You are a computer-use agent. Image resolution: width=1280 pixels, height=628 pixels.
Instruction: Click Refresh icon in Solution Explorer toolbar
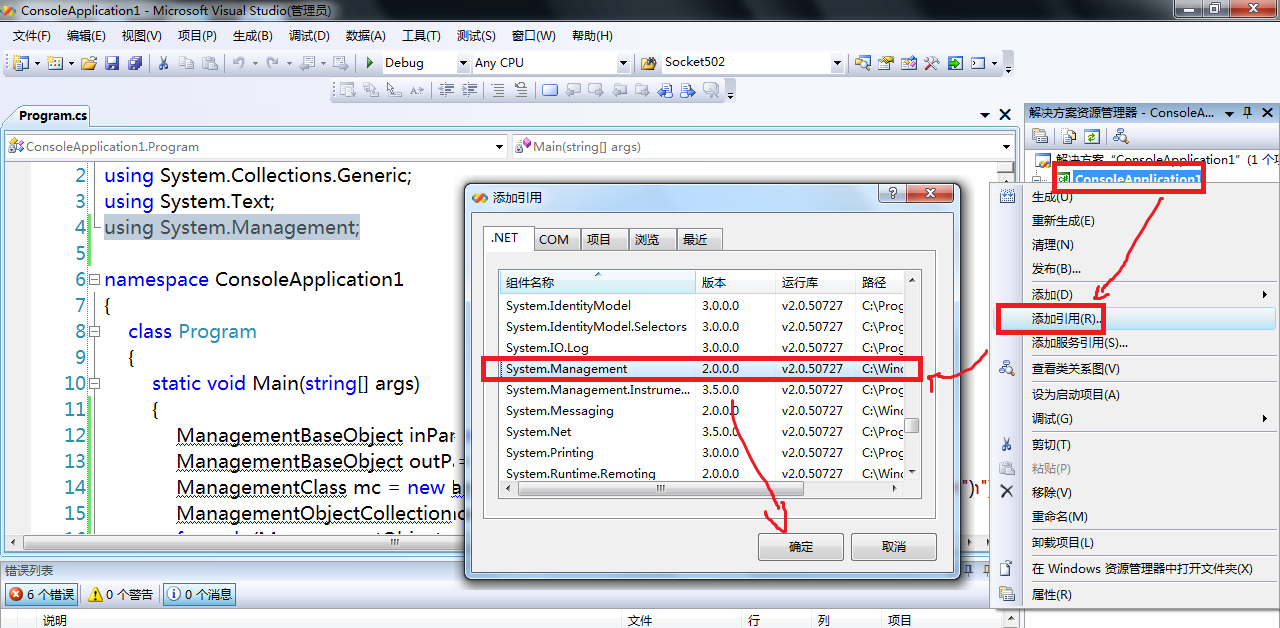coord(1093,136)
